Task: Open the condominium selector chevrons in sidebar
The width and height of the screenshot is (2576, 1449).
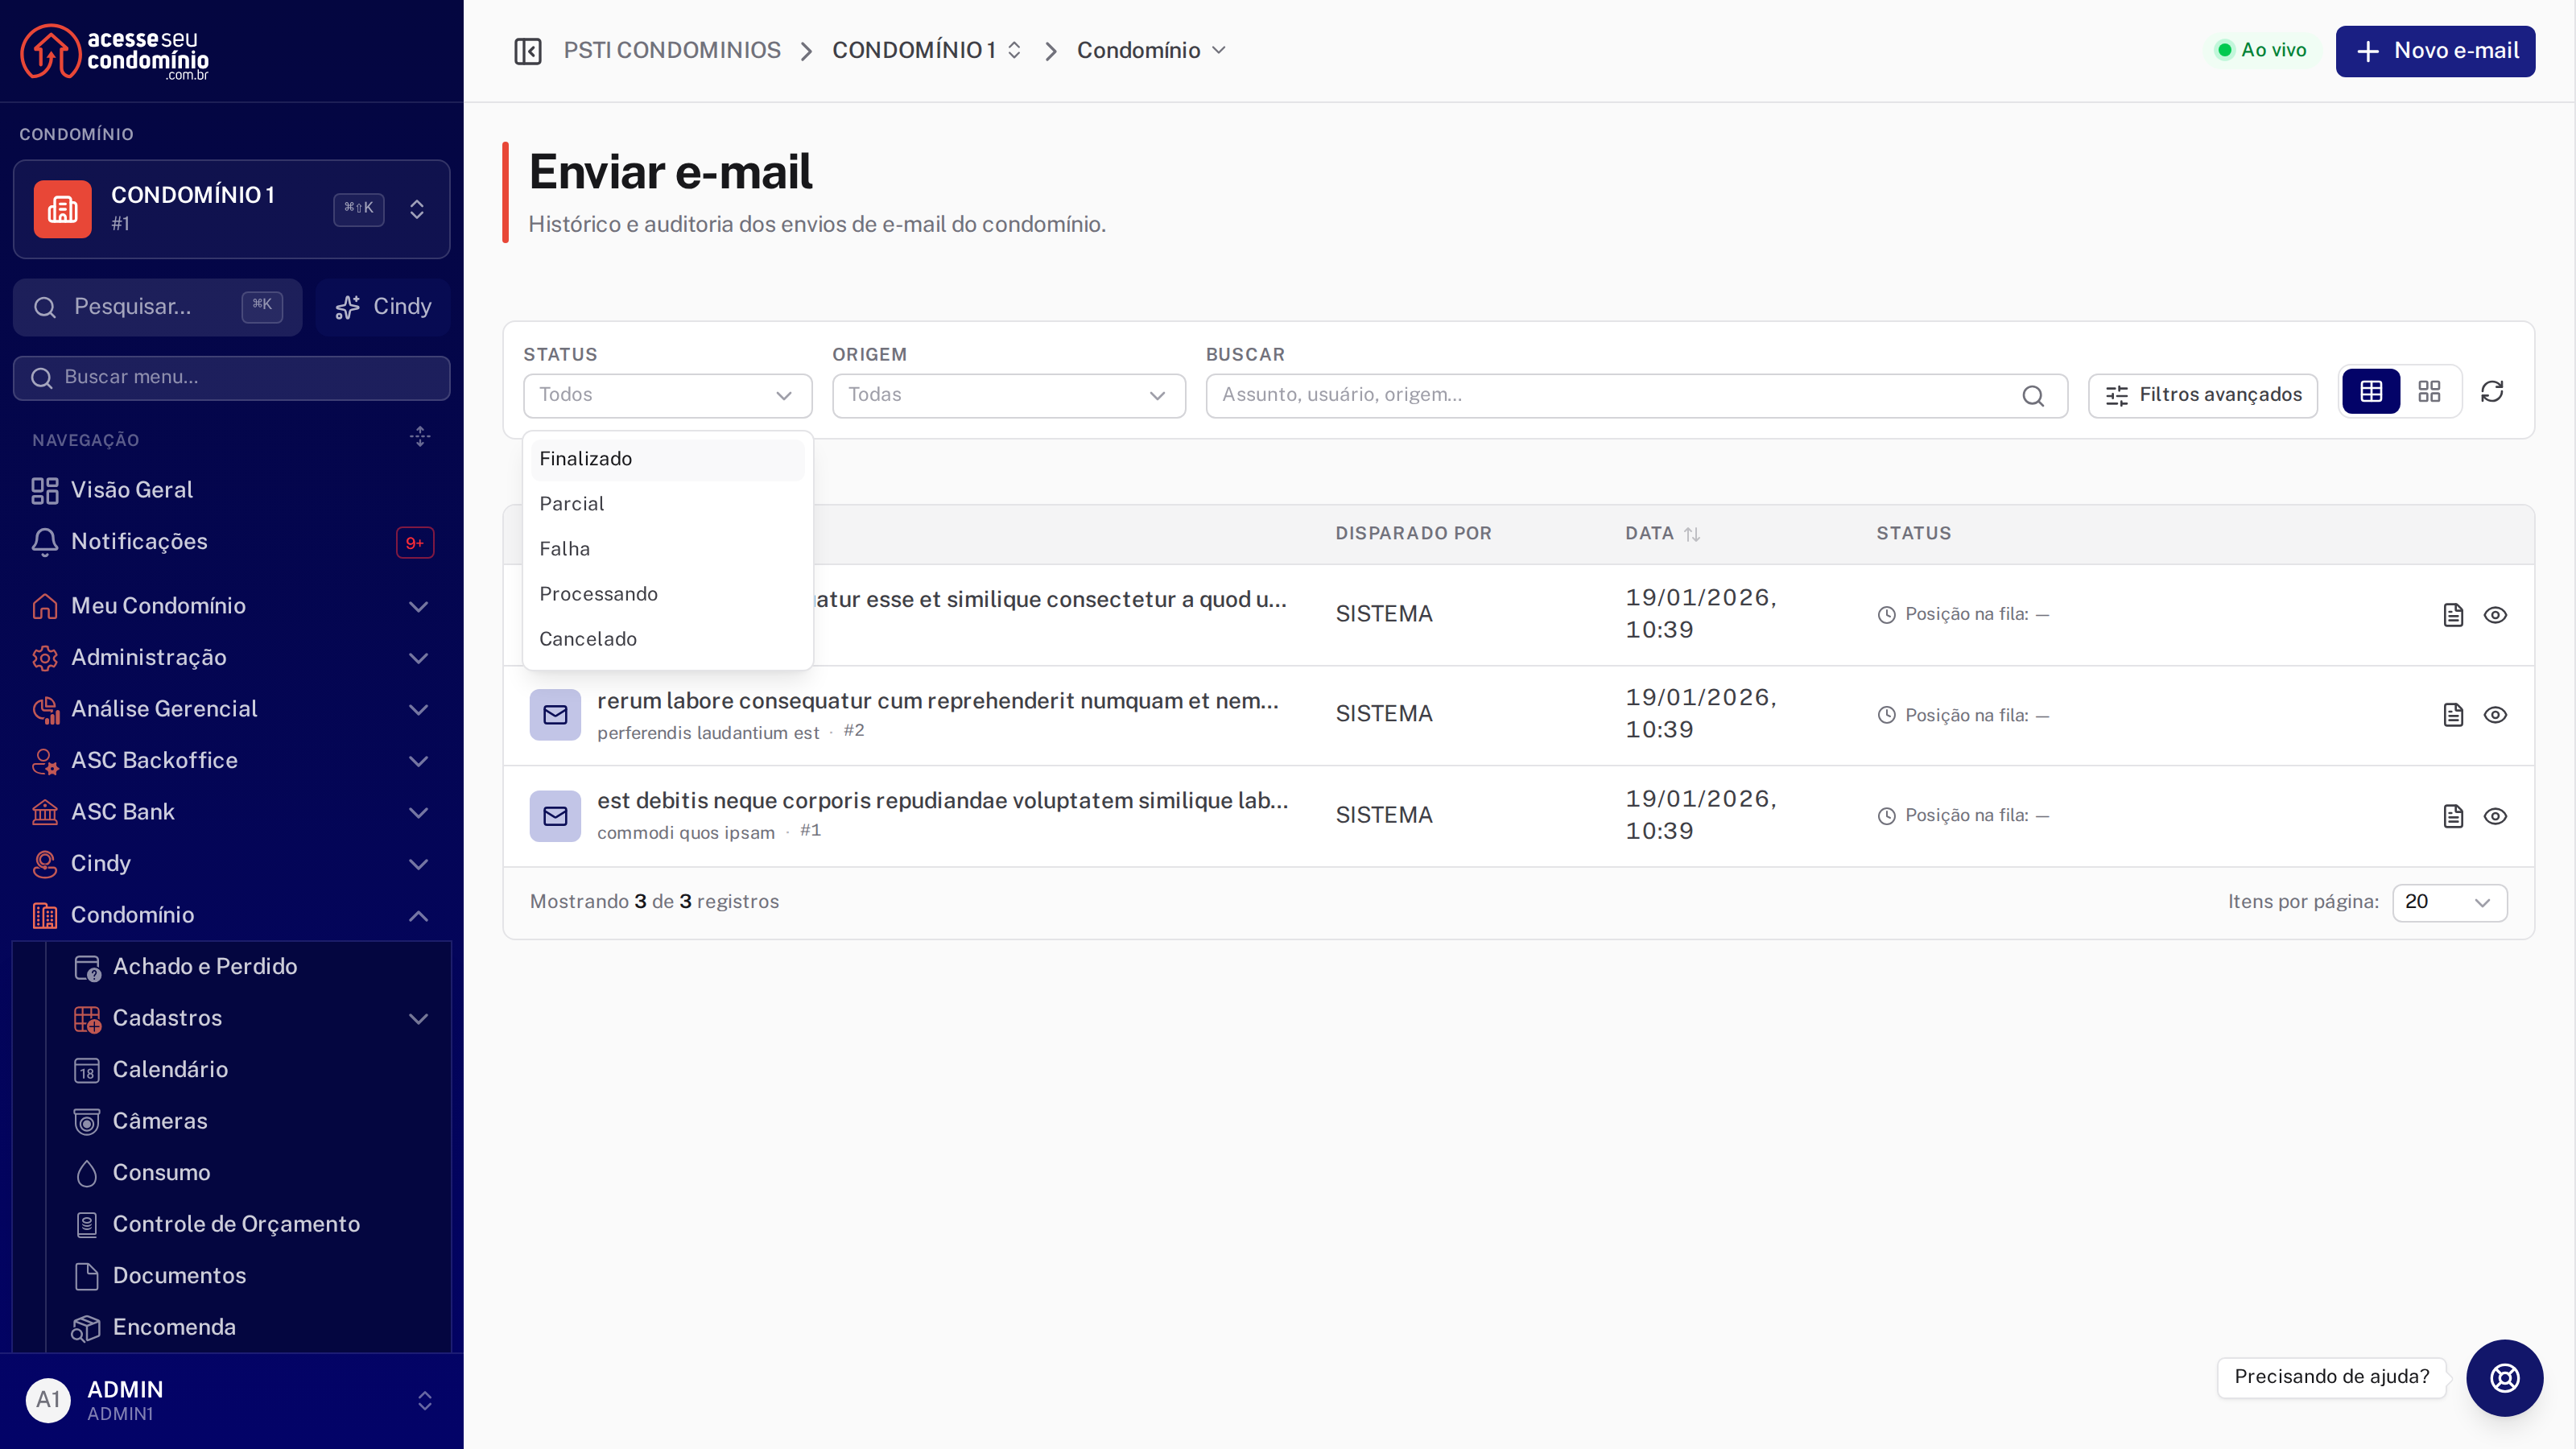Action: (x=417, y=209)
